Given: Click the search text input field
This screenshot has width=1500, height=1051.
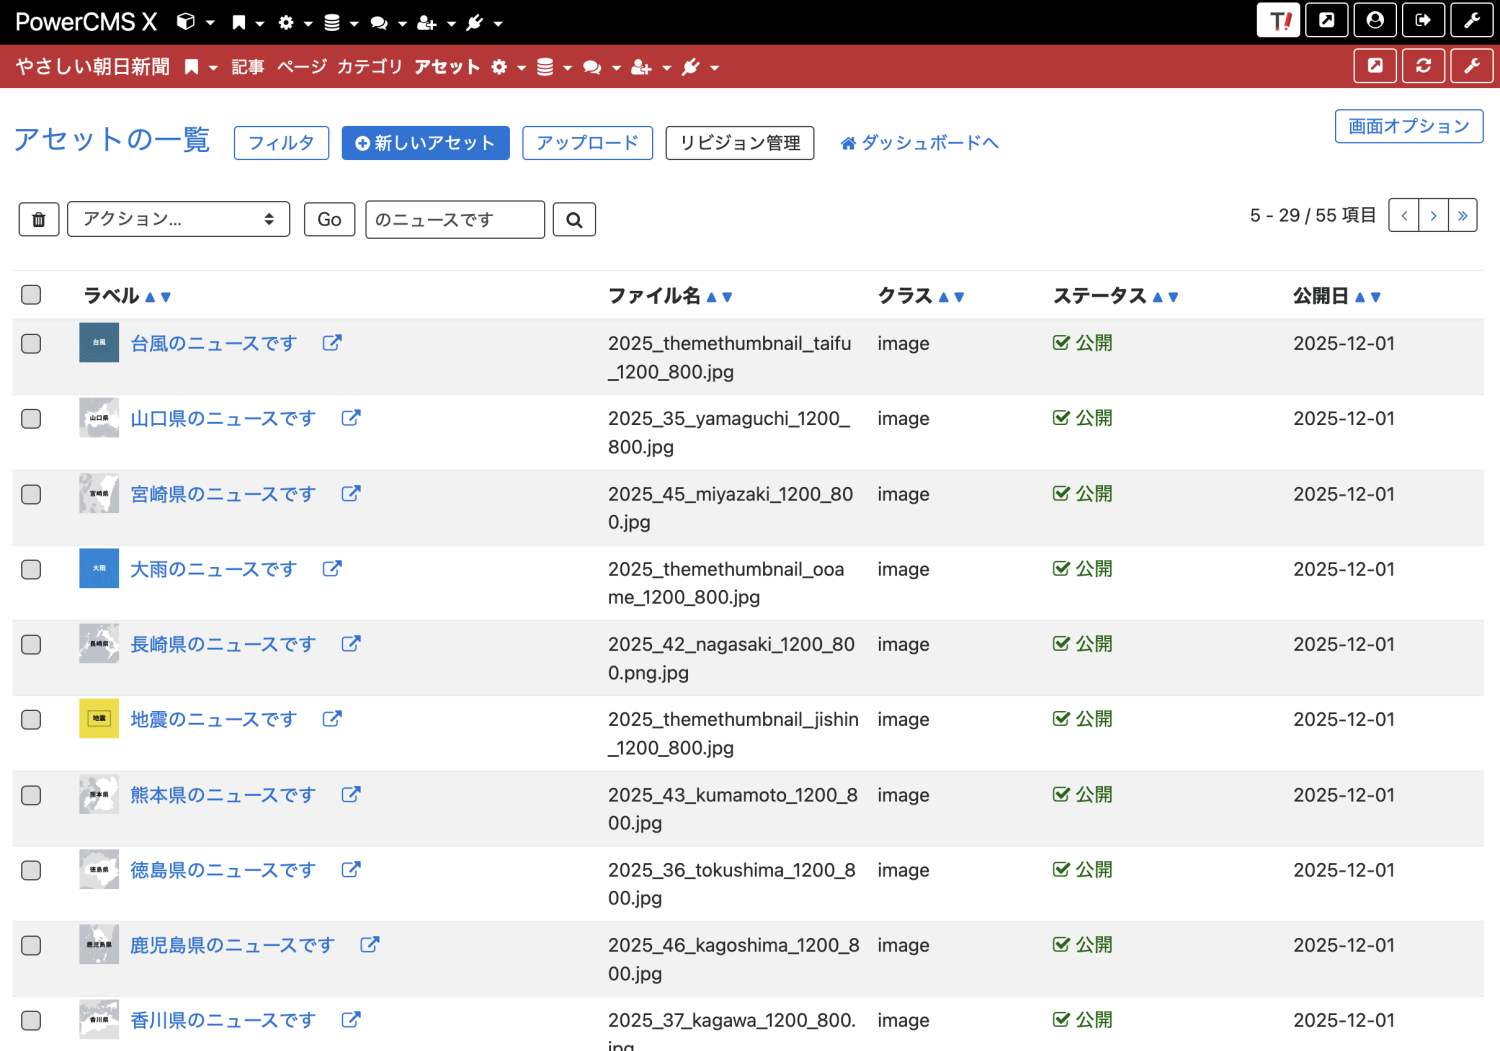Looking at the screenshot, I should 455,220.
